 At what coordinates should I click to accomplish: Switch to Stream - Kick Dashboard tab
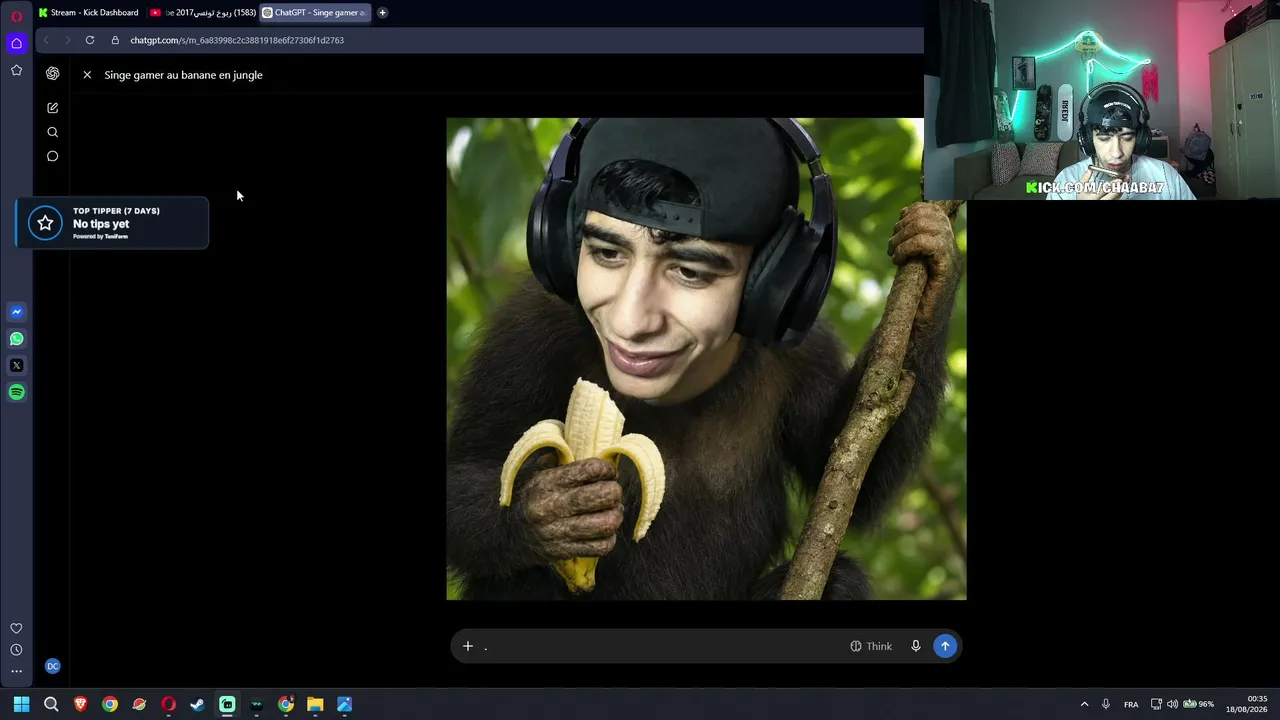(x=88, y=13)
